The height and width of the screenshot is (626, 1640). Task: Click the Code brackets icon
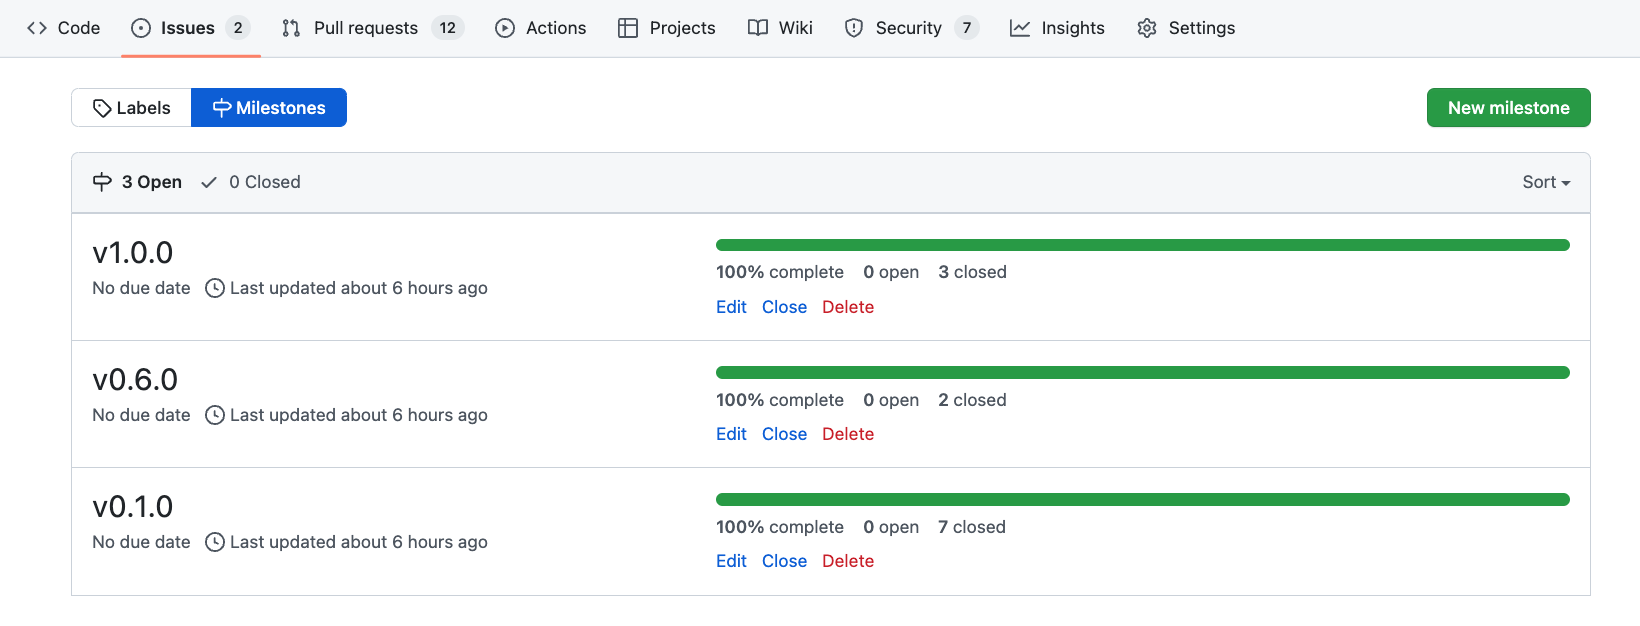tap(37, 28)
